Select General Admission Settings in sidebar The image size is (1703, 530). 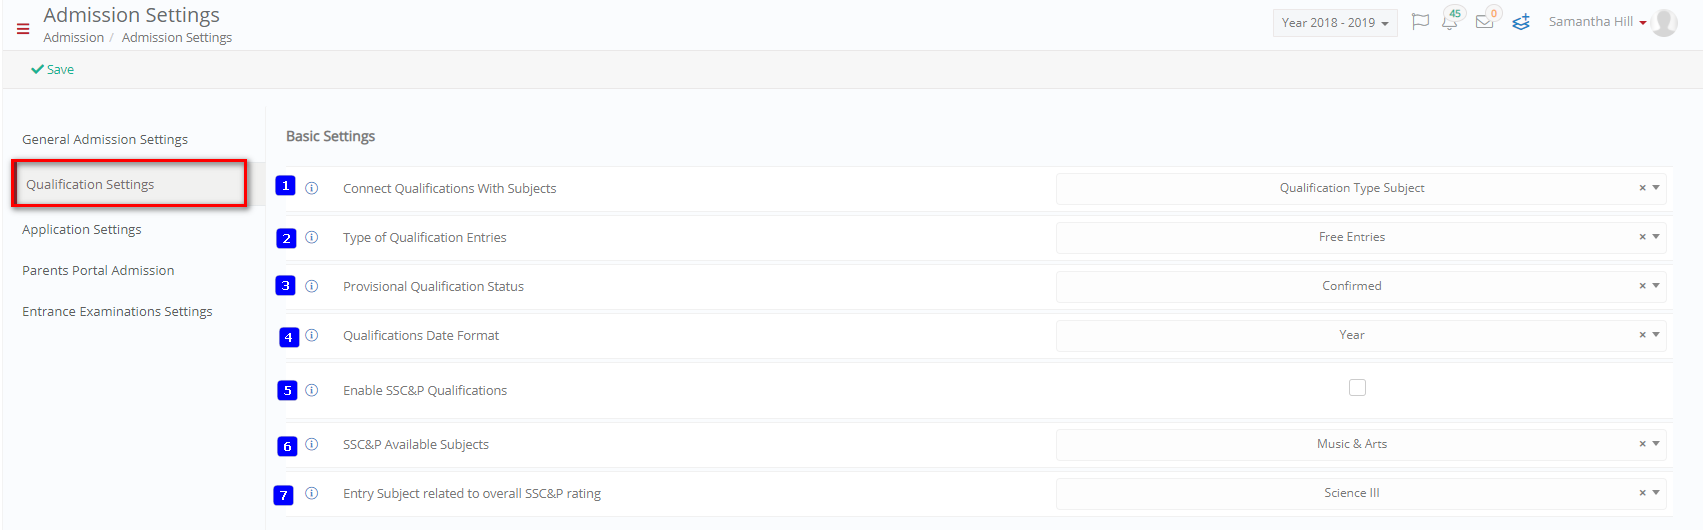[105, 140]
